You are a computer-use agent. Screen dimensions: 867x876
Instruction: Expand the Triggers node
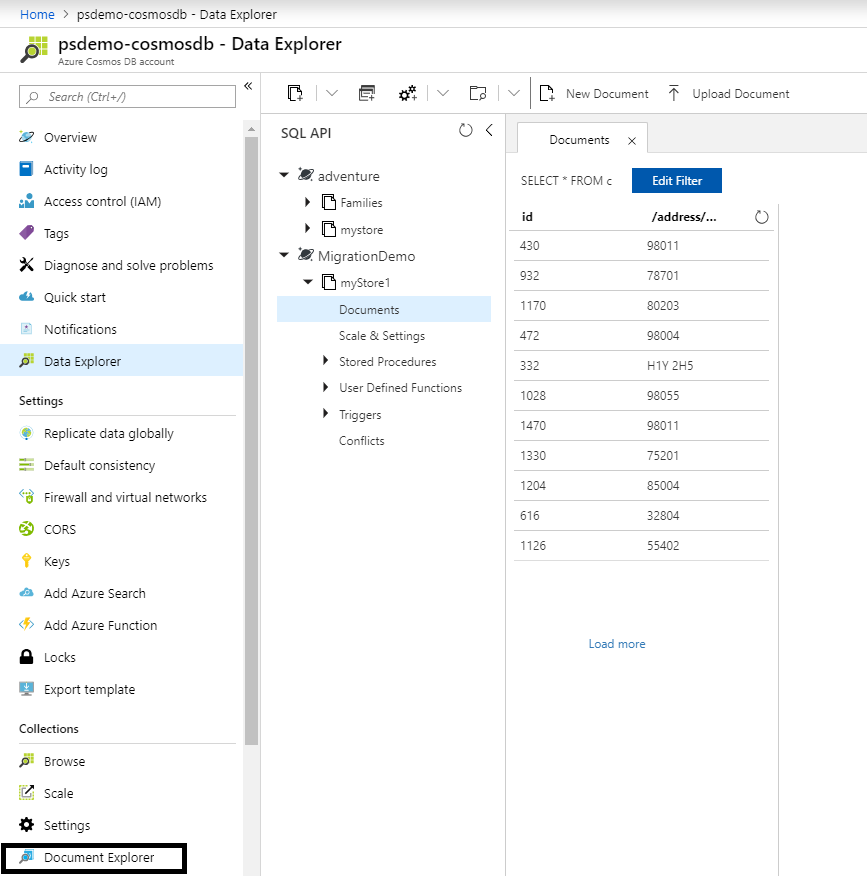[325, 413]
